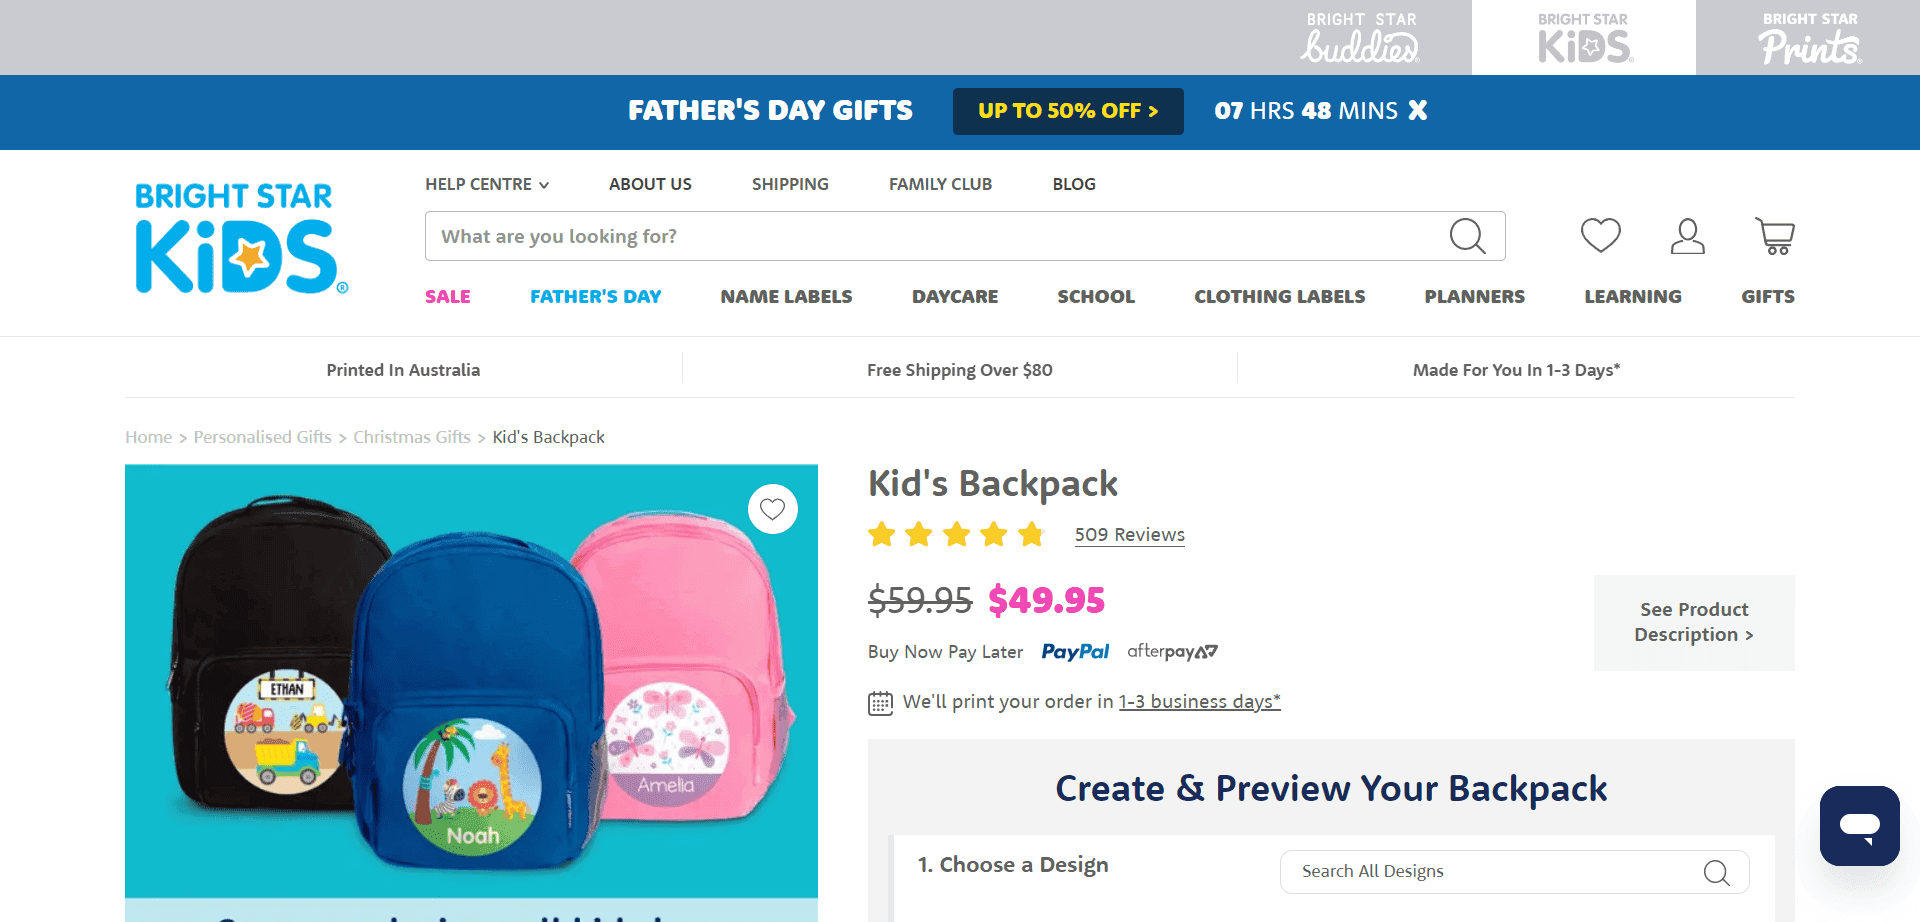
Task: Open See Product Description link
Action: 1694,622
